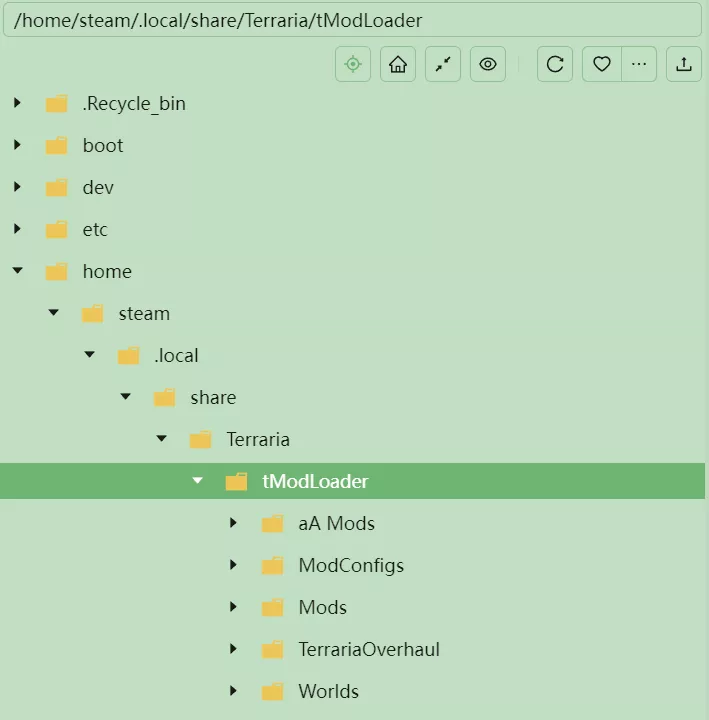The height and width of the screenshot is (720, 709).
Task: Collapse the home folder arrow
Action: (x=17, y=271)
